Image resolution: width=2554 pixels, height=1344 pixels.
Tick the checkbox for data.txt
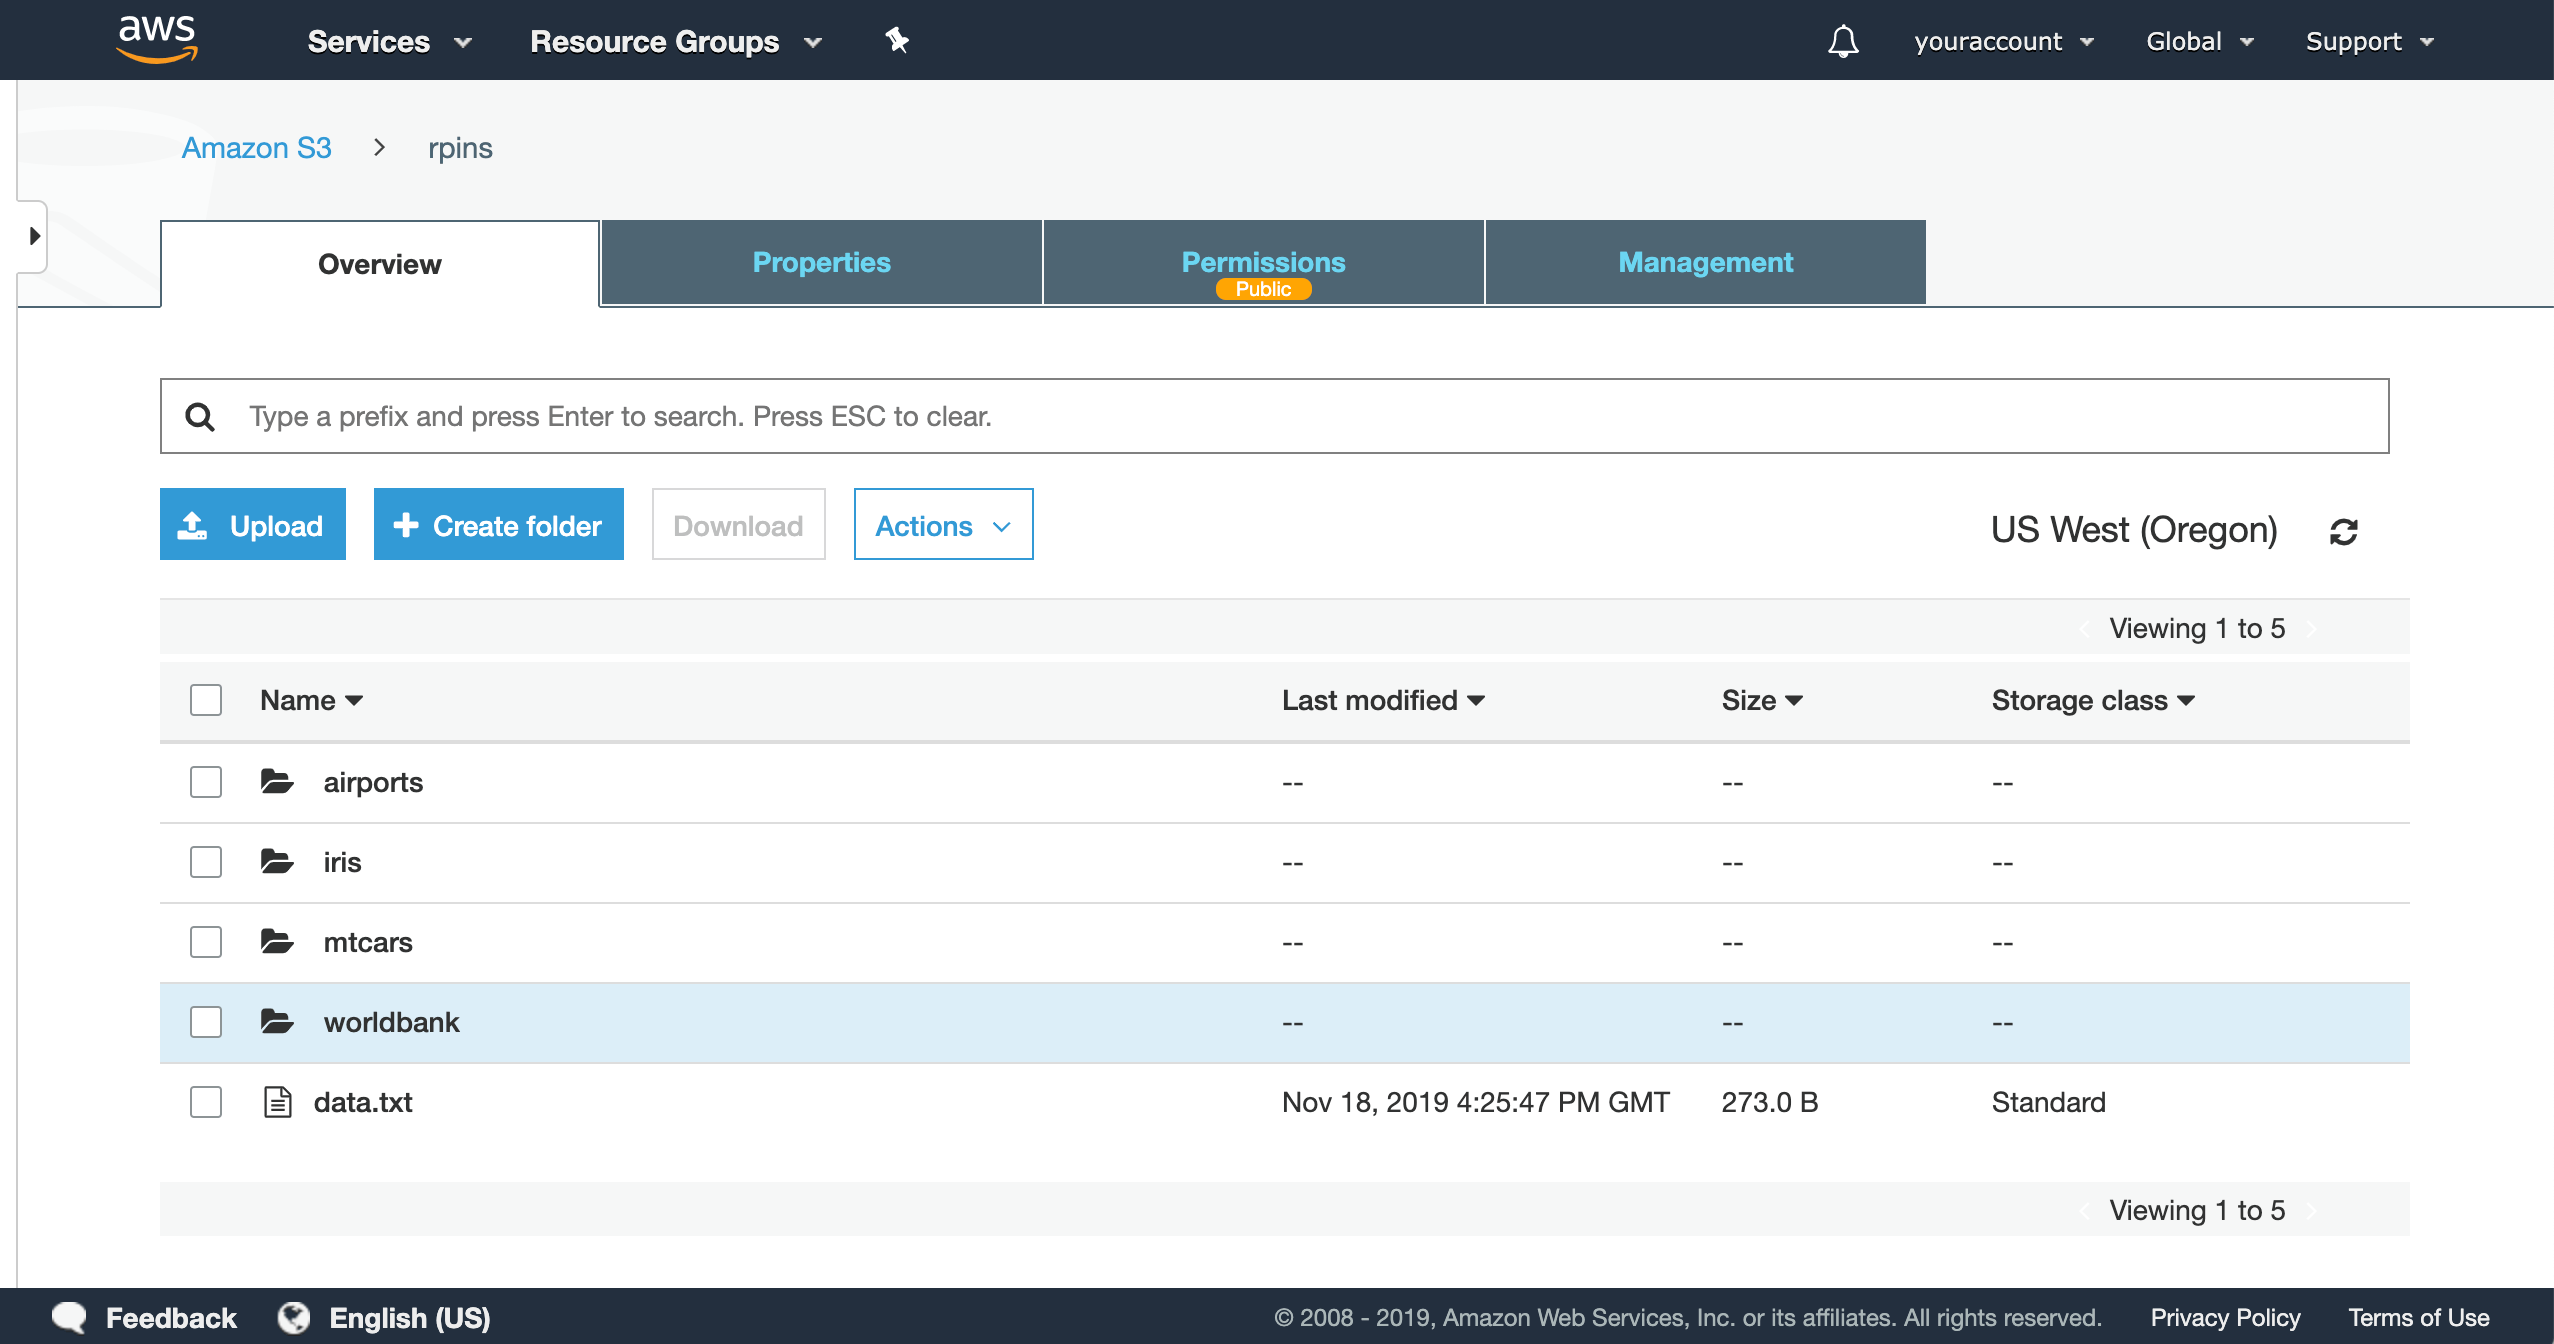pos(206,1102)
